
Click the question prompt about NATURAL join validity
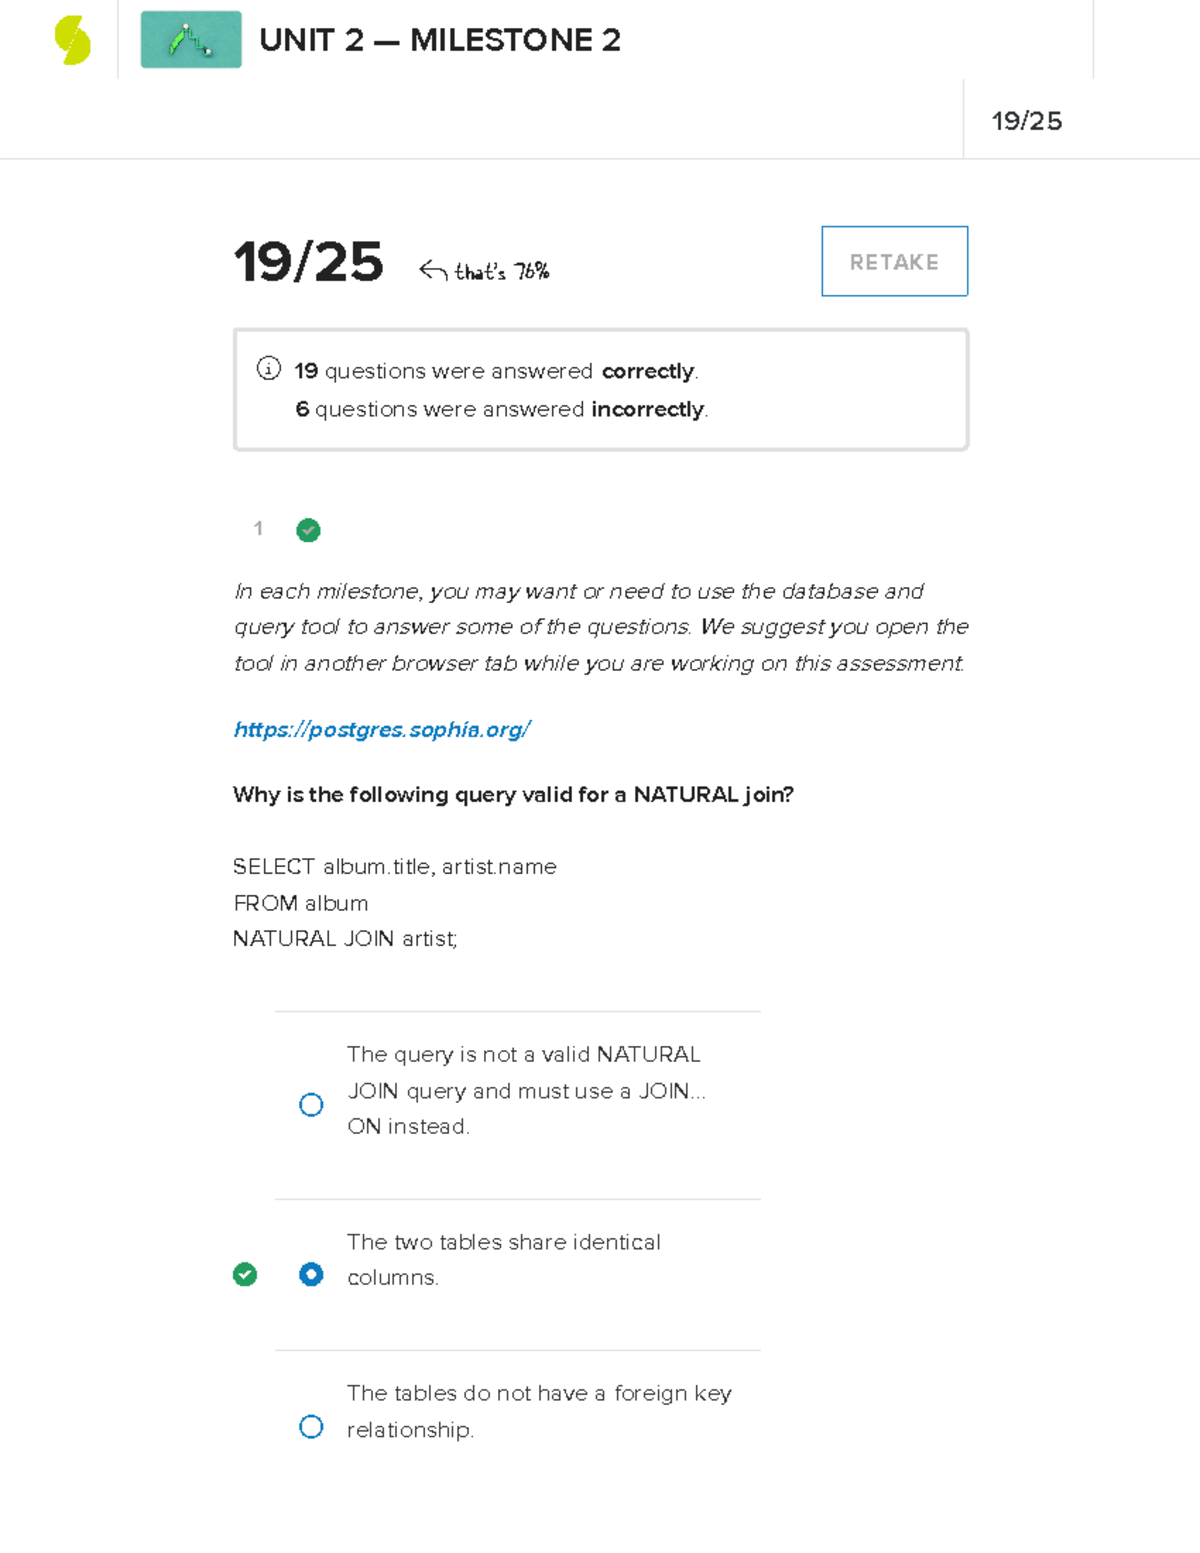pos(513,795)
